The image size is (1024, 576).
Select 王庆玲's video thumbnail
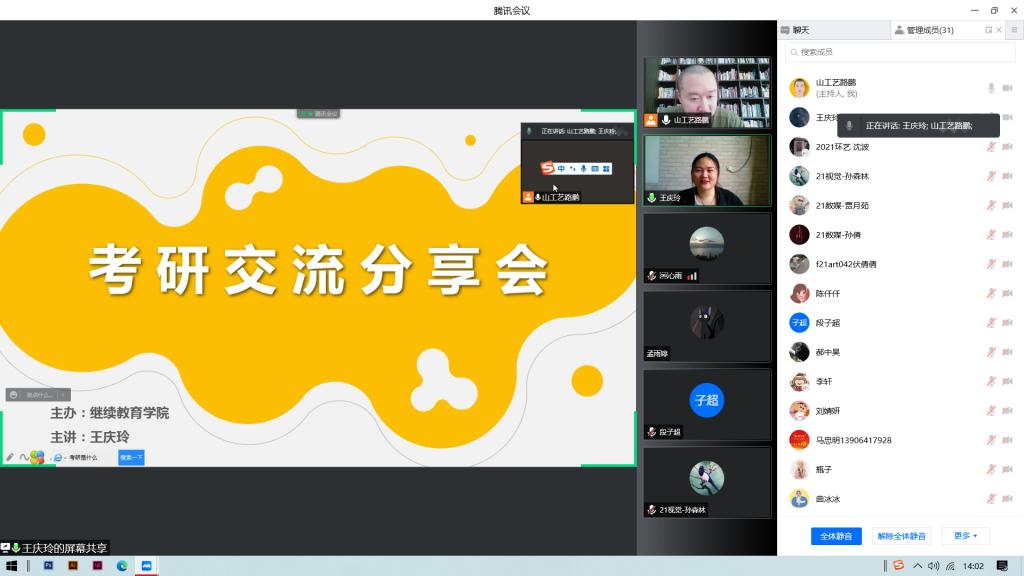(707, 170)
